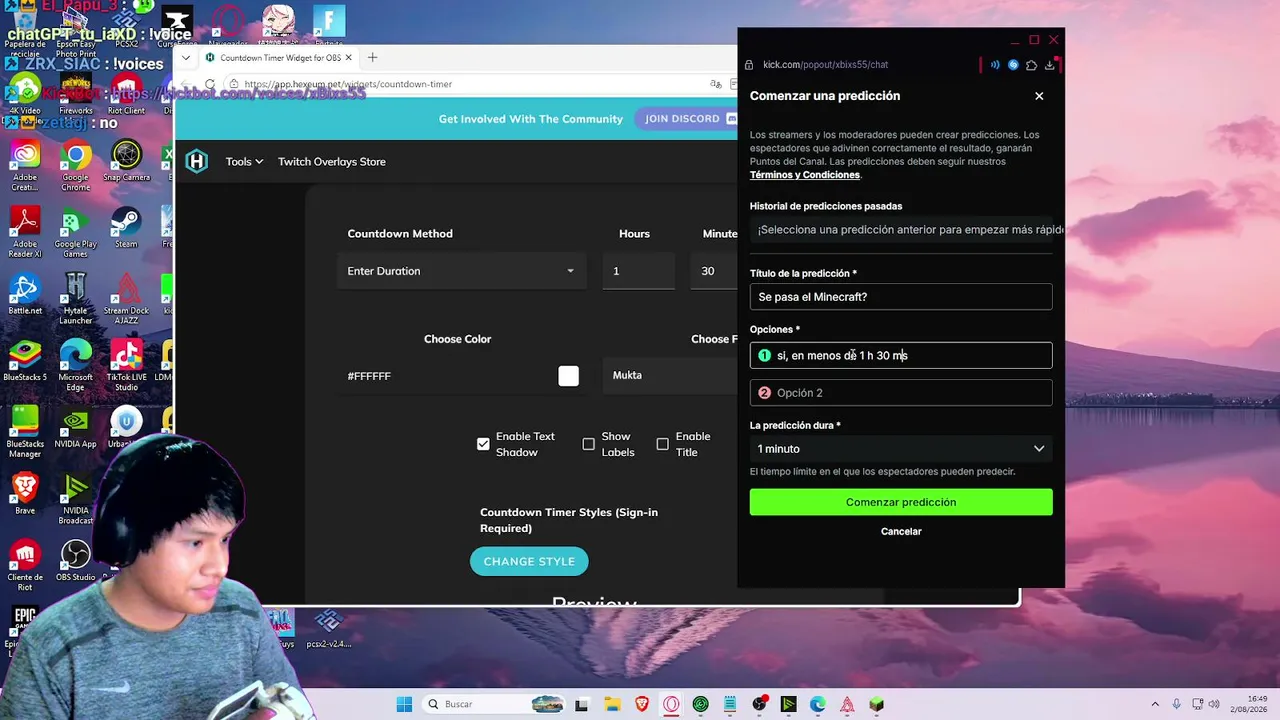Viewport: 1280px width, 720px height.
Task: Click microphone icon in system tray
Action: coord(1176,704)
